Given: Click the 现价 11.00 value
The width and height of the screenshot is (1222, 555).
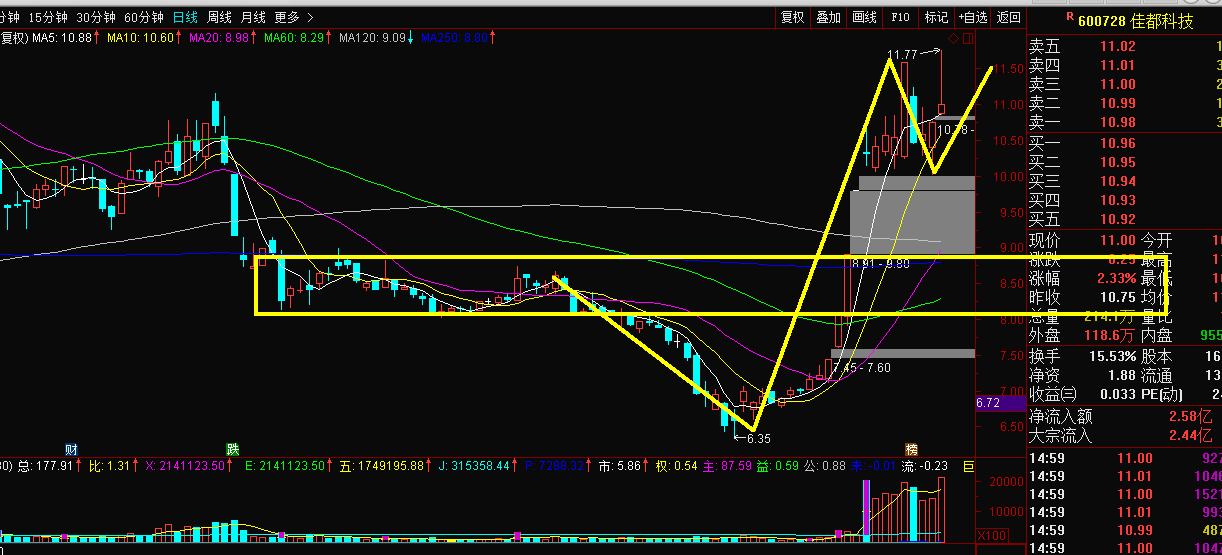Looking at the screenshot, I should pos(1118,241).
